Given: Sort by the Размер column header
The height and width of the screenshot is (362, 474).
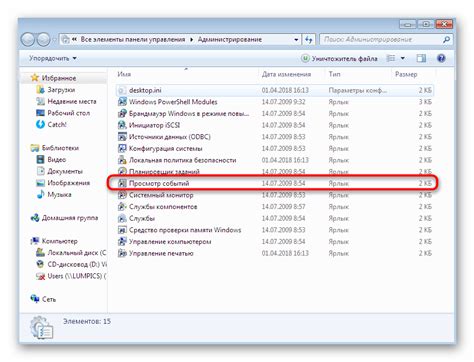Looking at the screenshot, I should (406, 74).
